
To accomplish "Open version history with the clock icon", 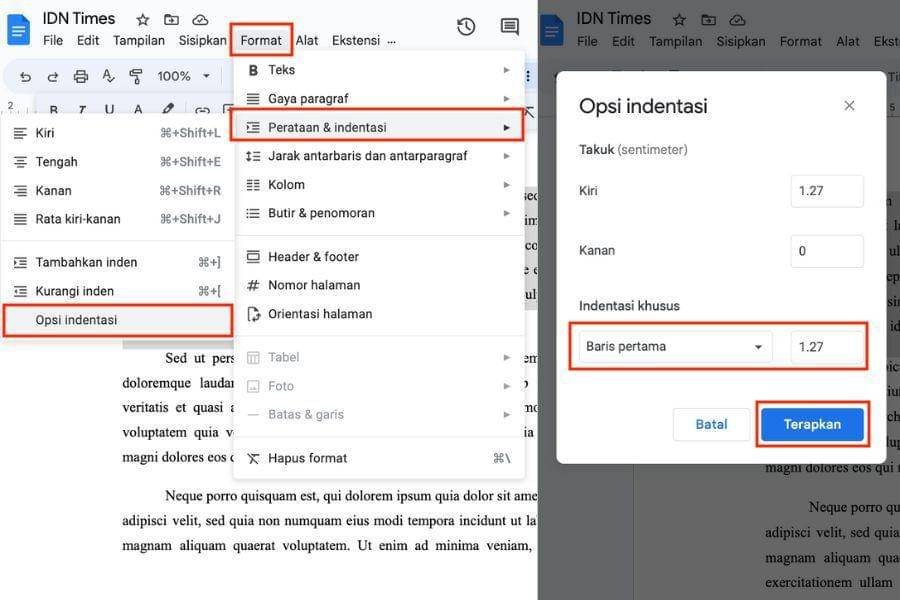I will [x=465, y=27].
